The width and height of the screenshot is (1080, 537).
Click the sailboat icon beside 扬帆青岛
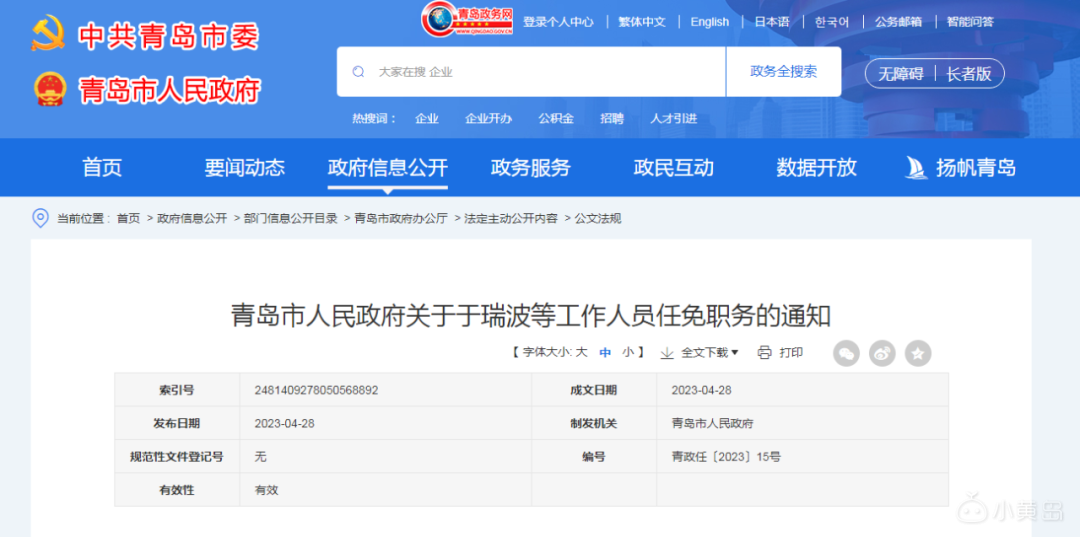916,168
